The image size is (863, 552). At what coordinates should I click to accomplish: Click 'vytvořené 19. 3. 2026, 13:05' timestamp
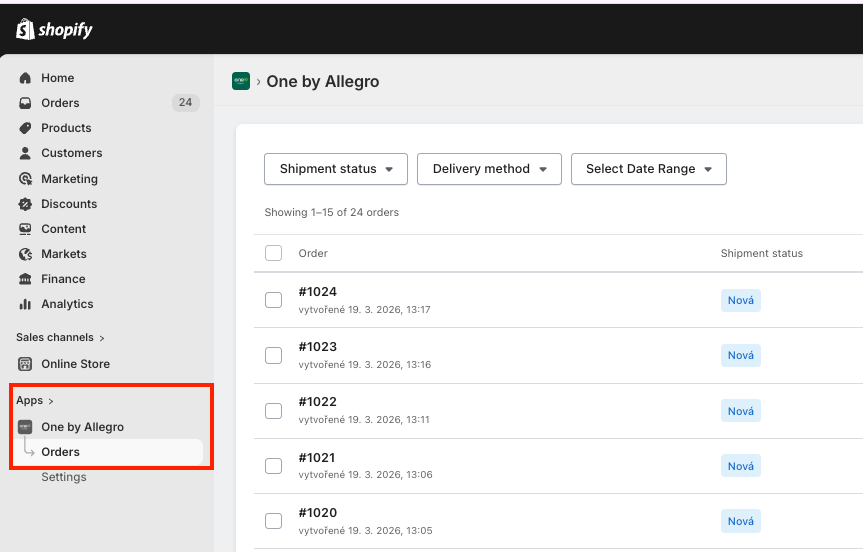365,531
